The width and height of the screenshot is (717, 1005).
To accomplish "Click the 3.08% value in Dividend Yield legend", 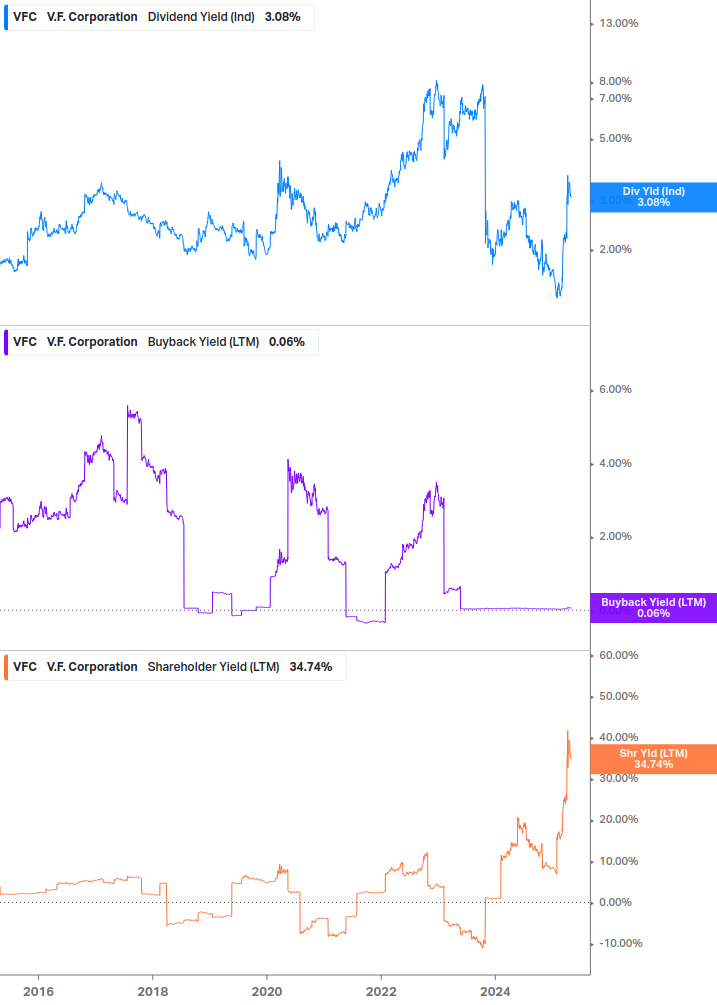I will (283, 17).
